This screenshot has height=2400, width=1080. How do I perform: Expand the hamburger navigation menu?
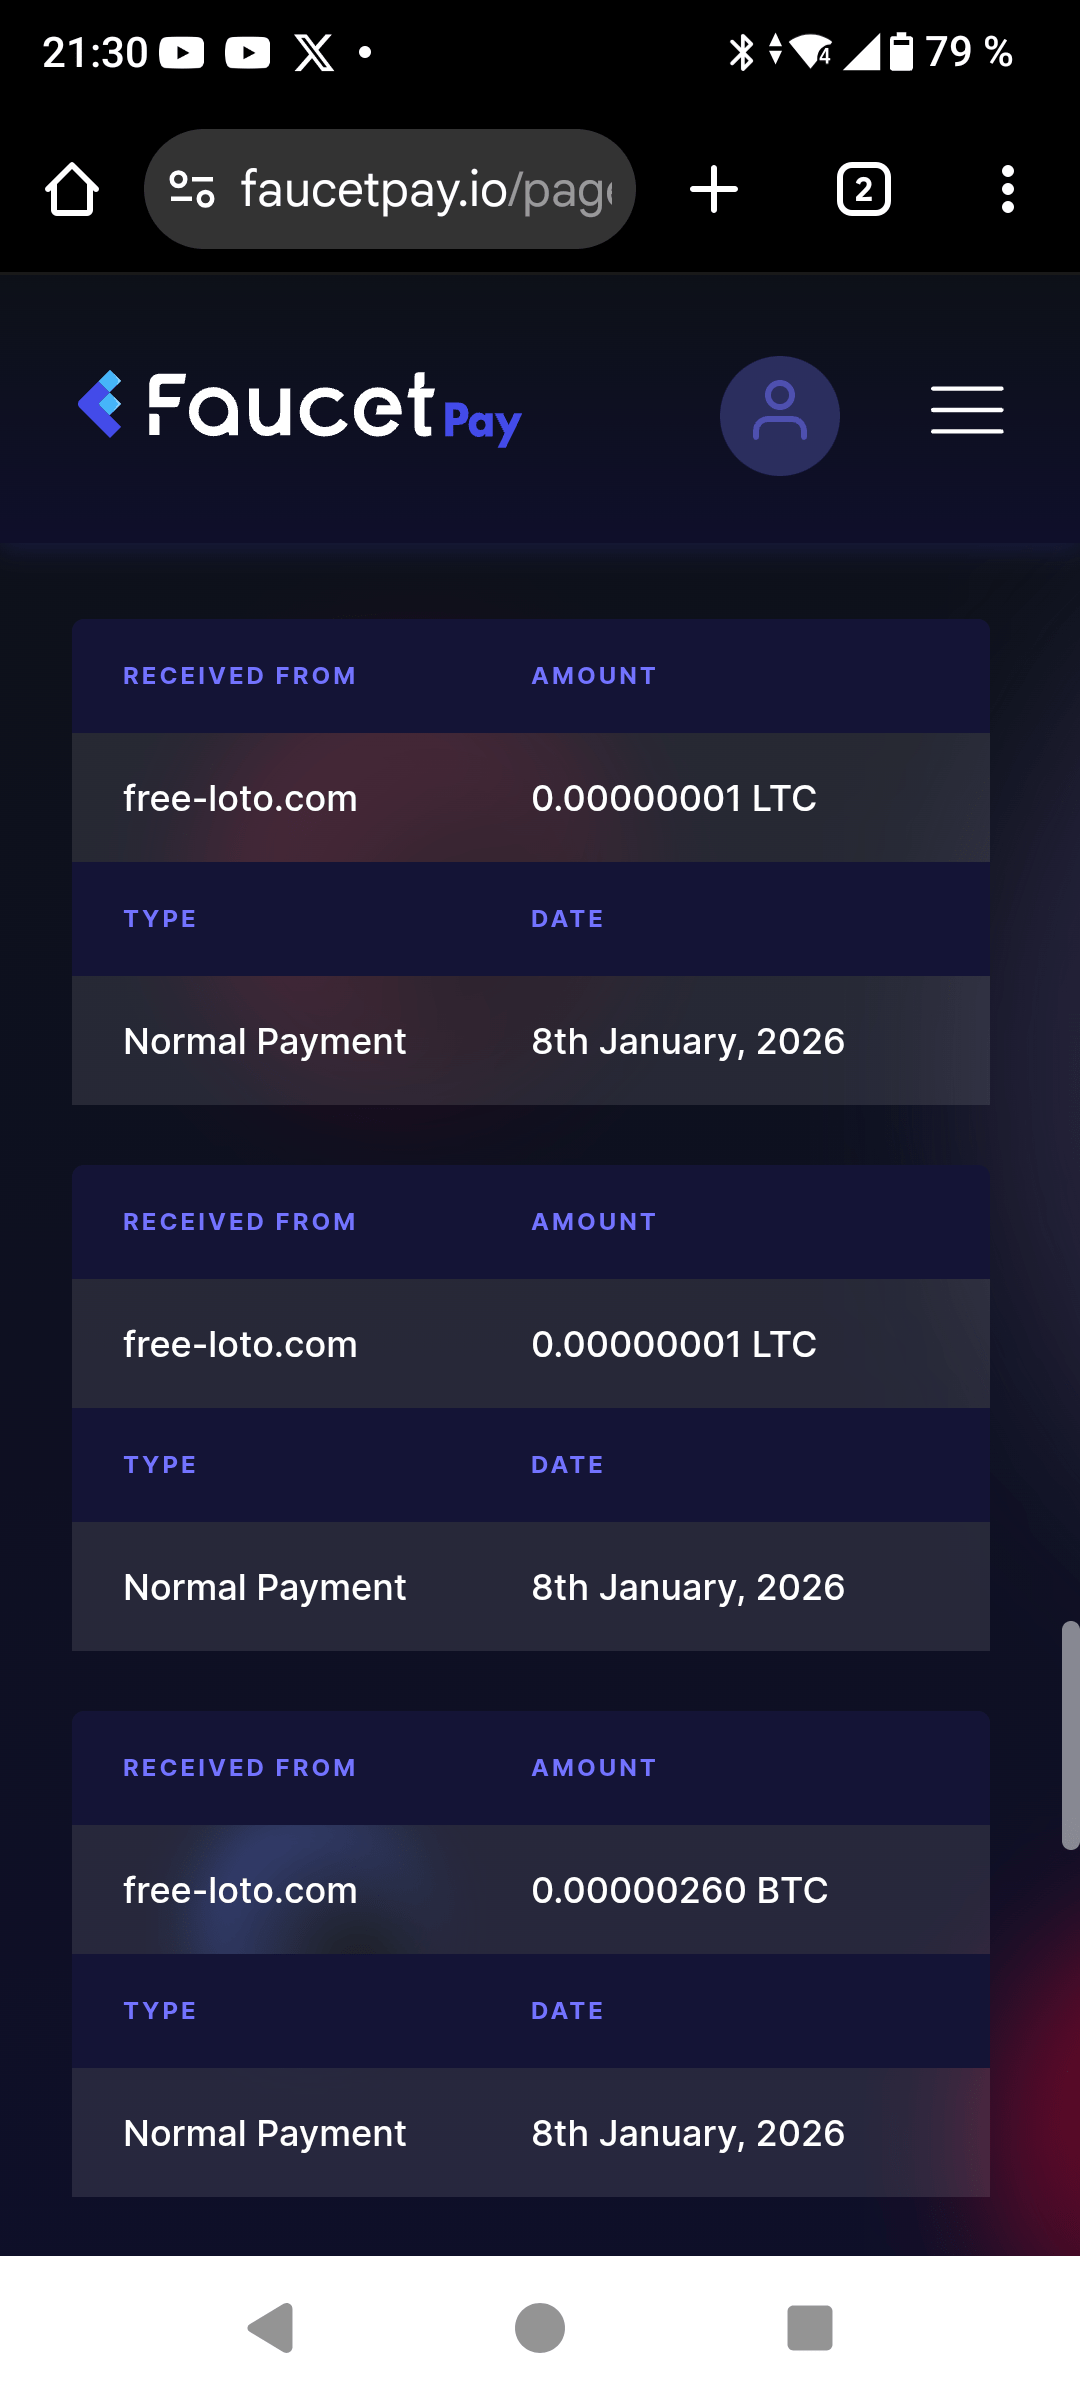pos(966,410)
